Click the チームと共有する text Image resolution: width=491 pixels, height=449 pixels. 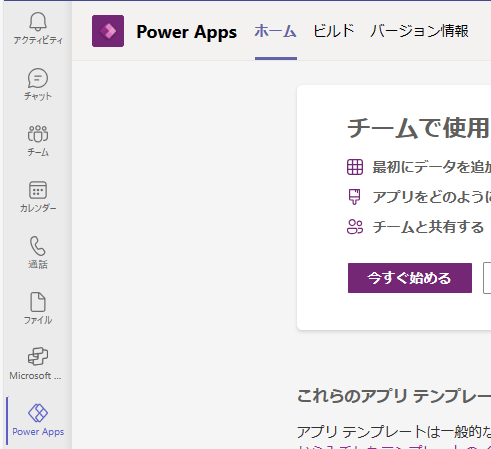pyautogui.click(x=428, y=227)
